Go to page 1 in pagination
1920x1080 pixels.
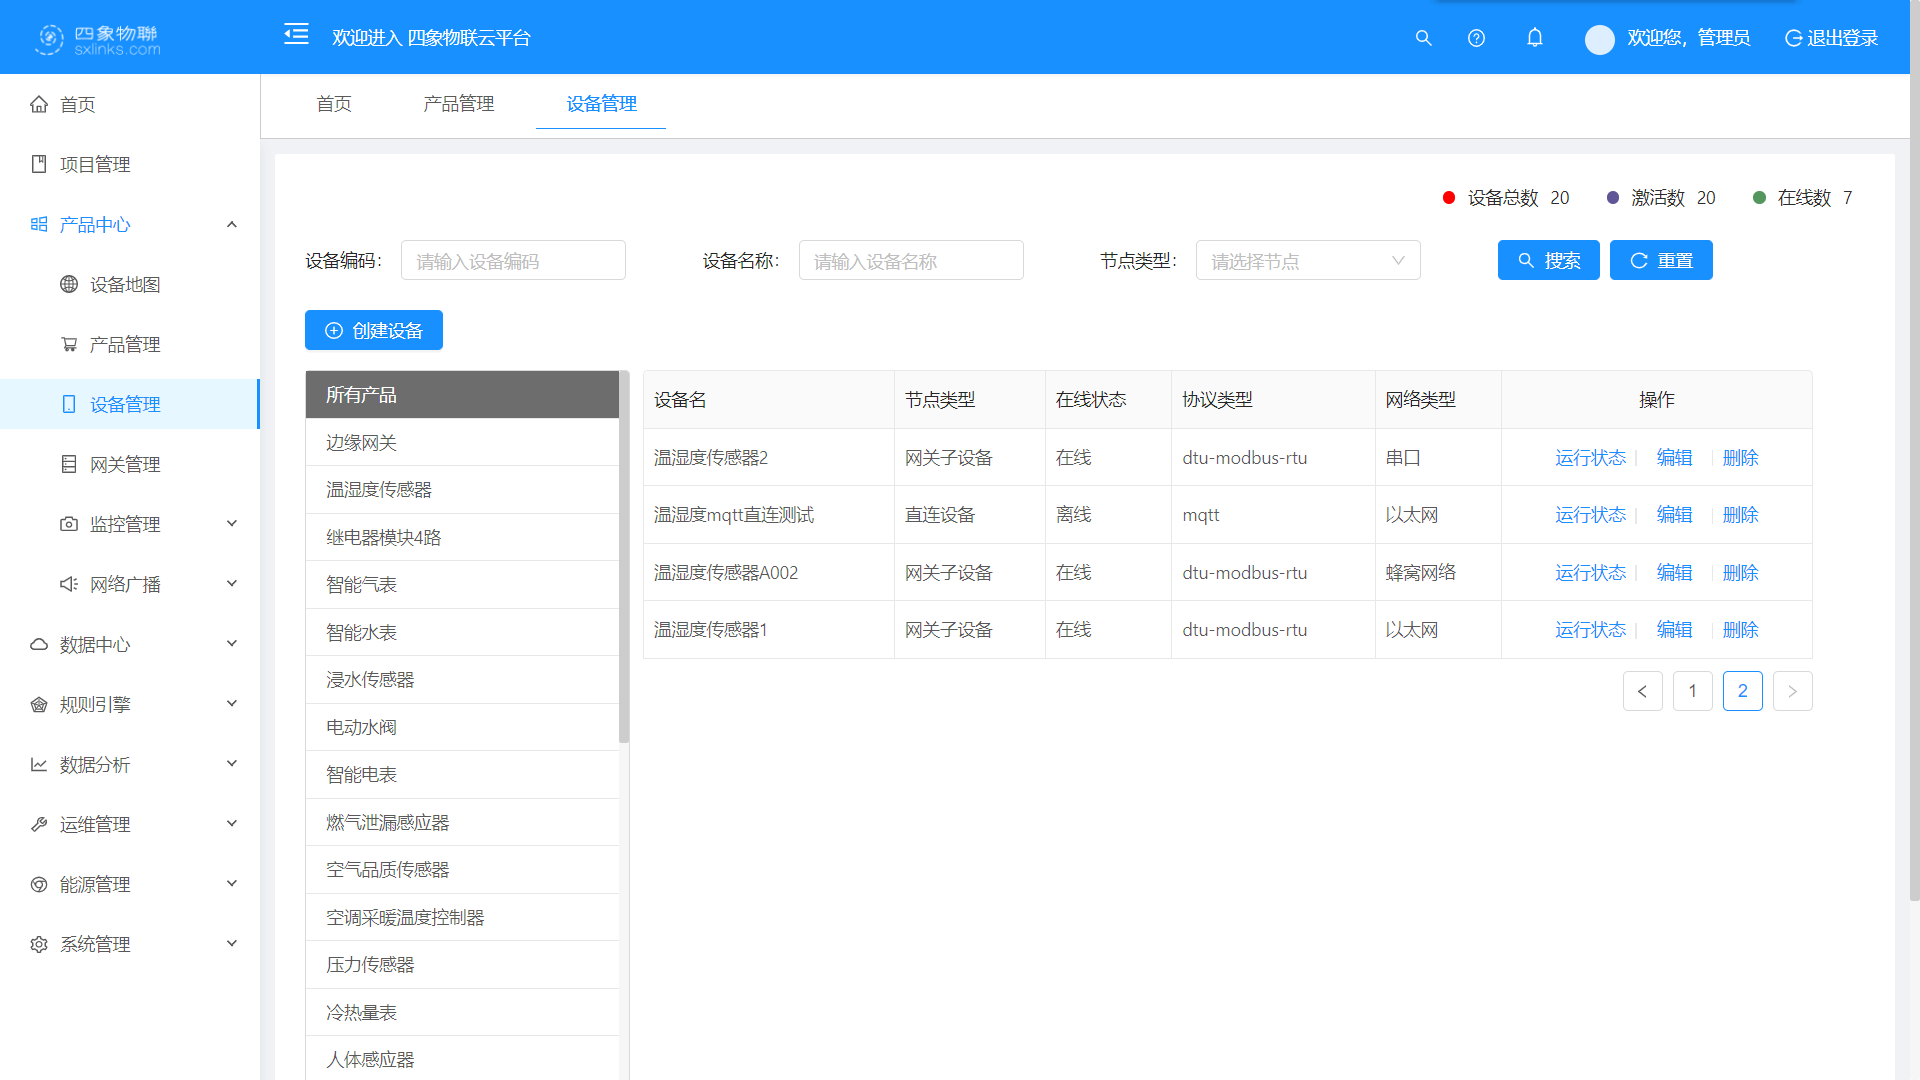pos(1693,691)
